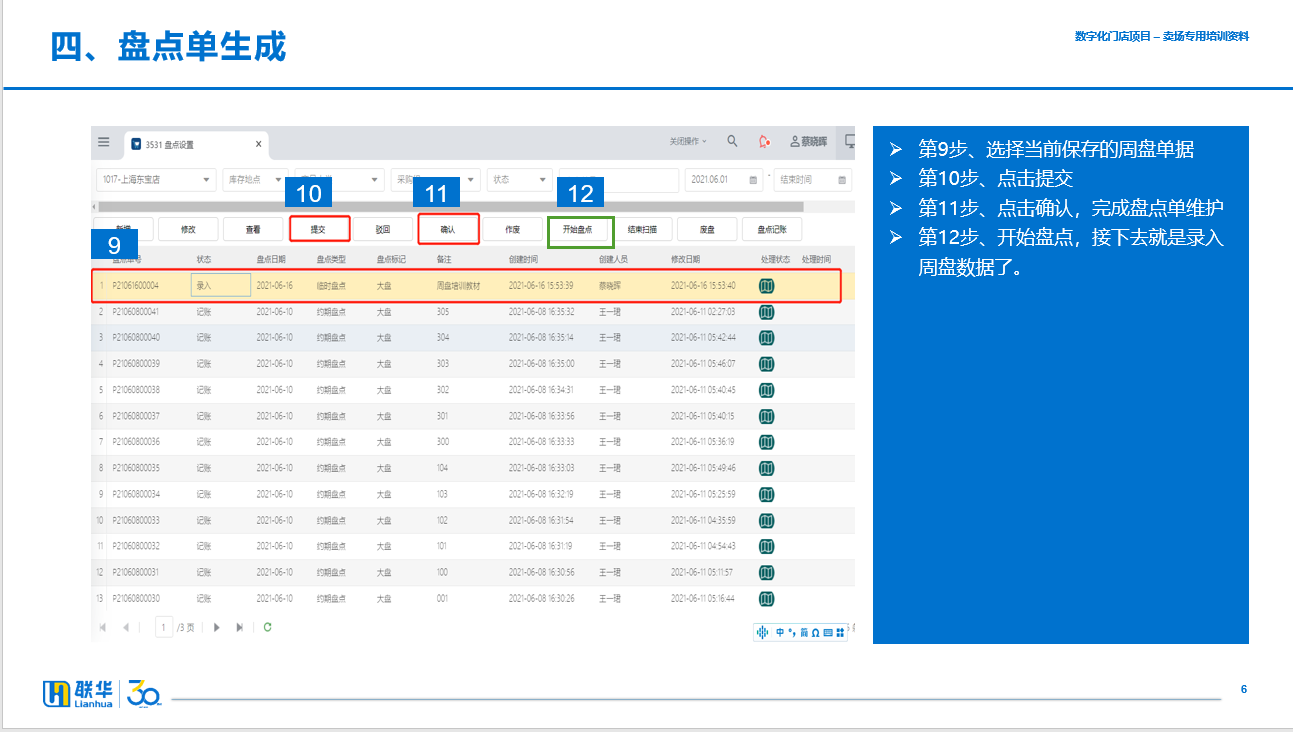Screen dimensions: 1293x732
Task: Click processing status icon for P21060800039
Action: point(767,364)
